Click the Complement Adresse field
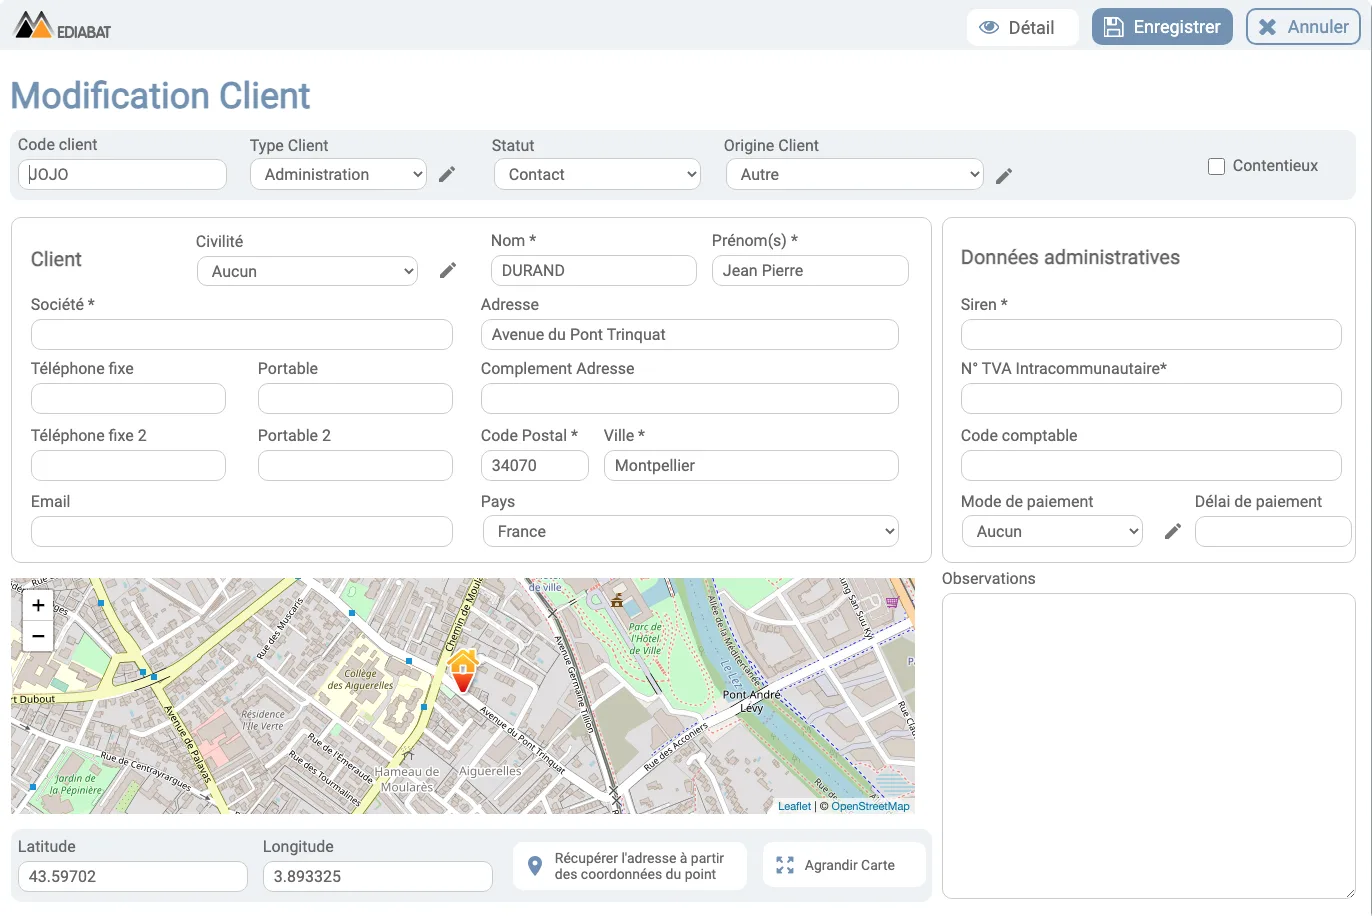The height and width of the screenshot is (922, 1372). [690, 398]
